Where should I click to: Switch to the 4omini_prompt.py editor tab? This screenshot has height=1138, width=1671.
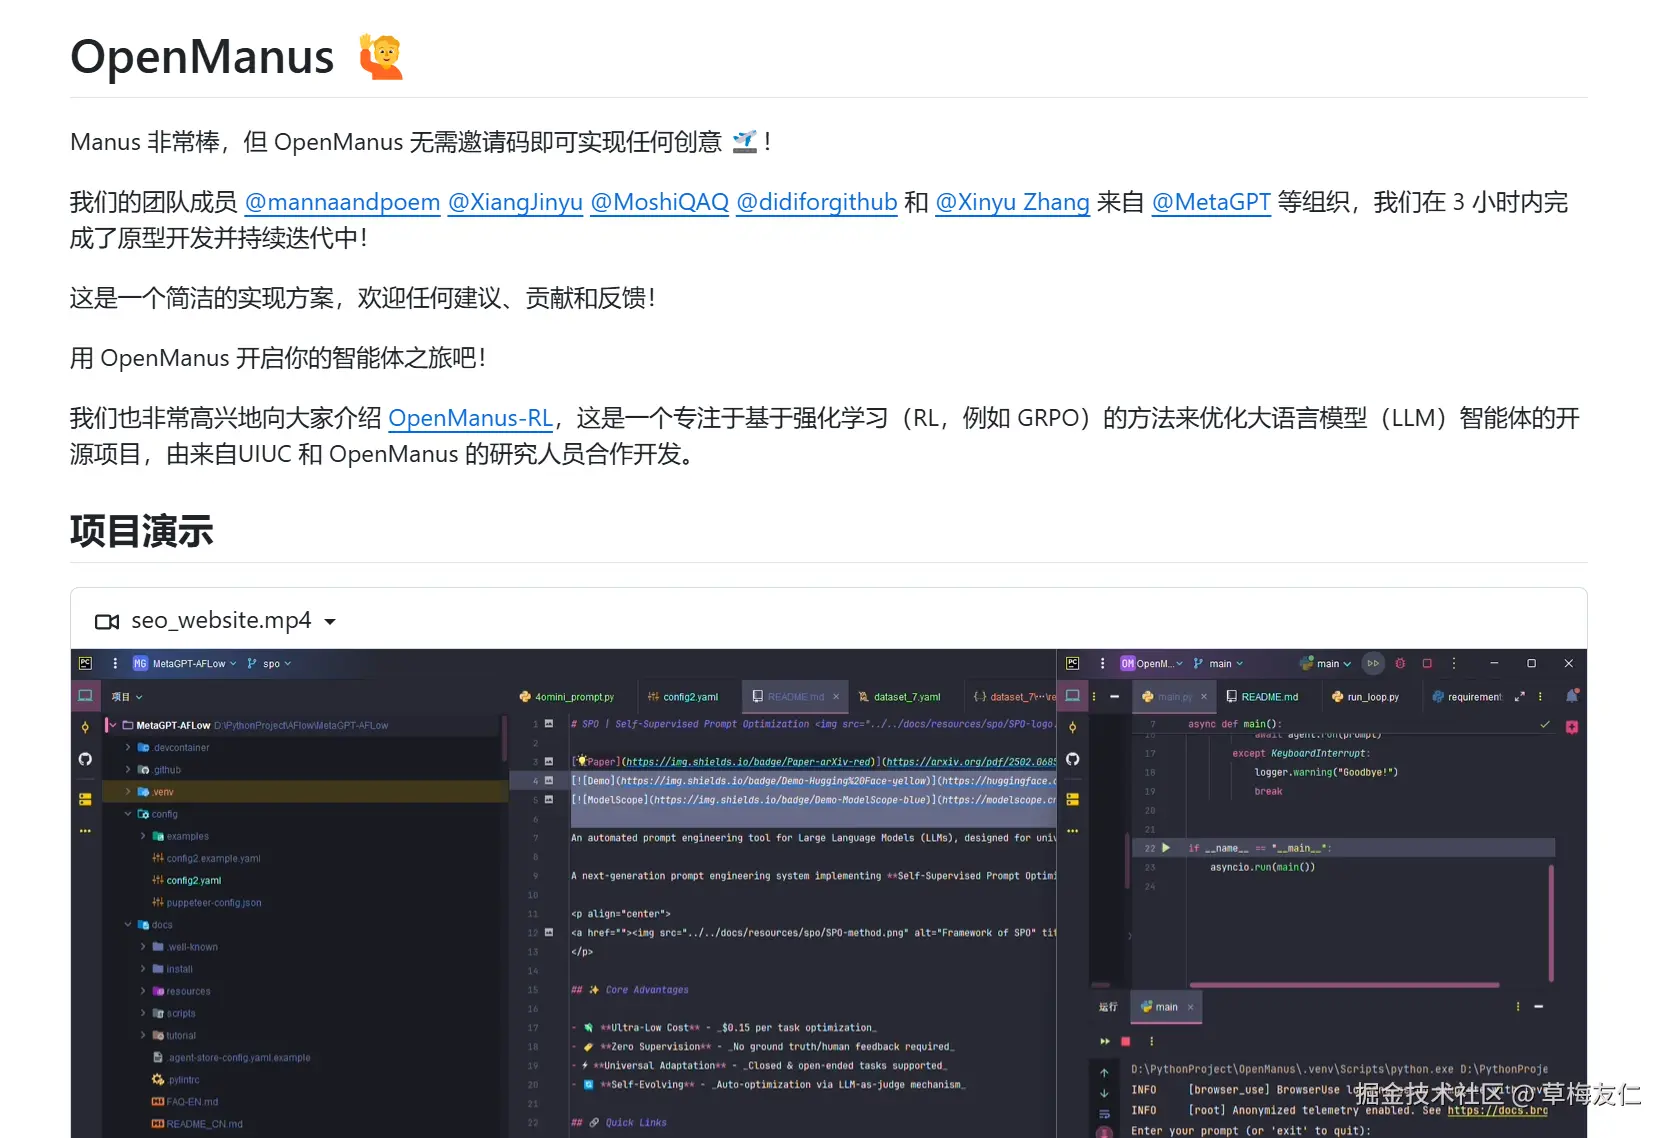(x=567, y=697)
